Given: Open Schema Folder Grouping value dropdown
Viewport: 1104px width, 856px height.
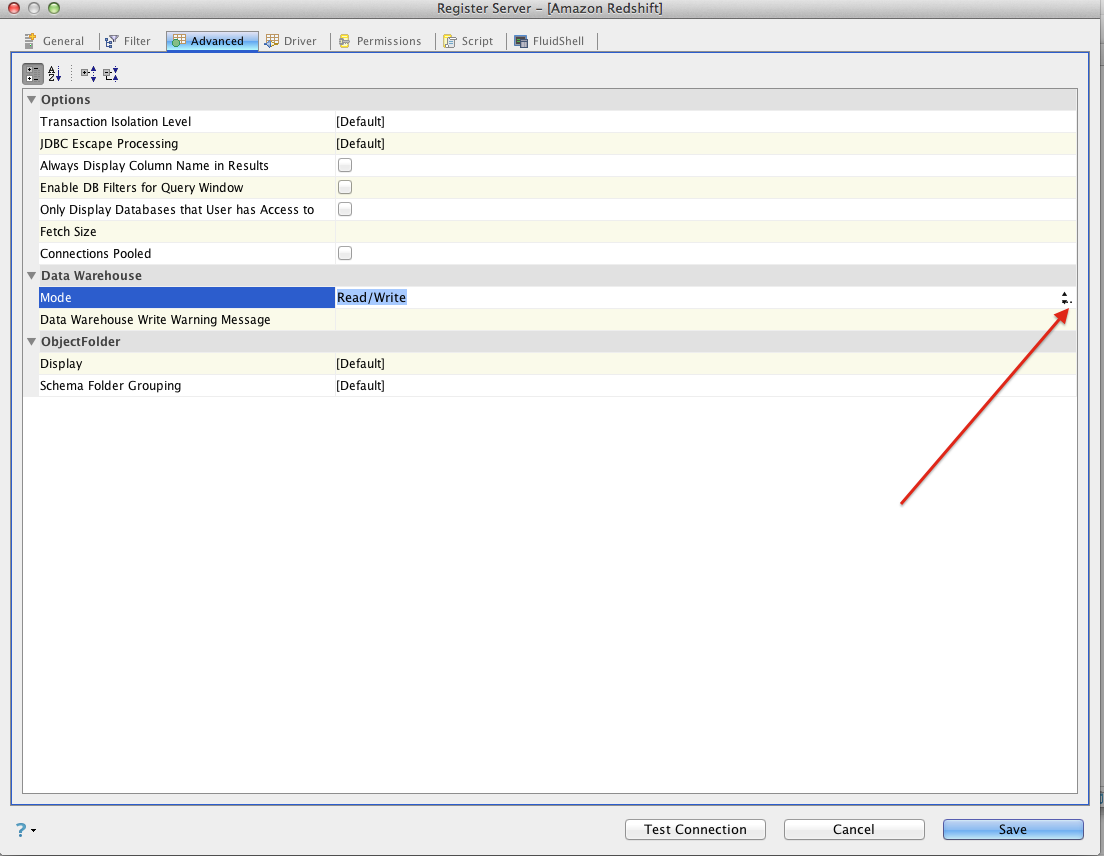Looking at the screenshot, I should pos(705,386).
